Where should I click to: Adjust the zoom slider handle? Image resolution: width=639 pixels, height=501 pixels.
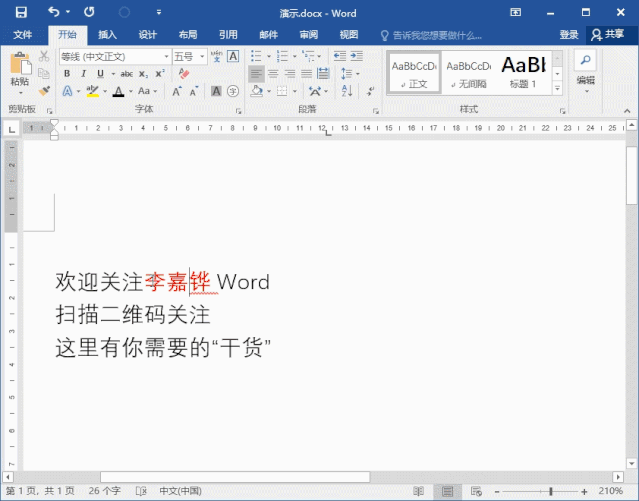(551, 491)
